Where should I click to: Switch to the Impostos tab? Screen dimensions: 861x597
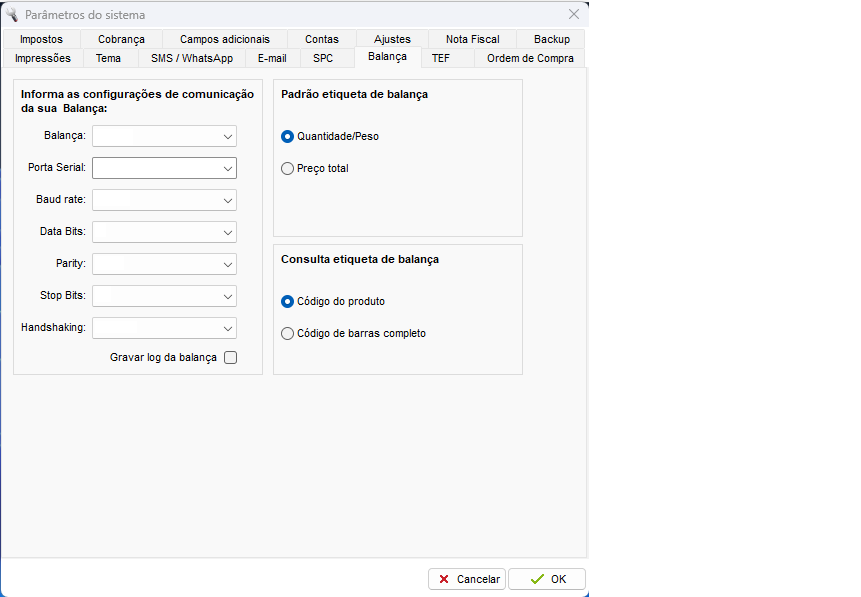click(x=41, y=40)
